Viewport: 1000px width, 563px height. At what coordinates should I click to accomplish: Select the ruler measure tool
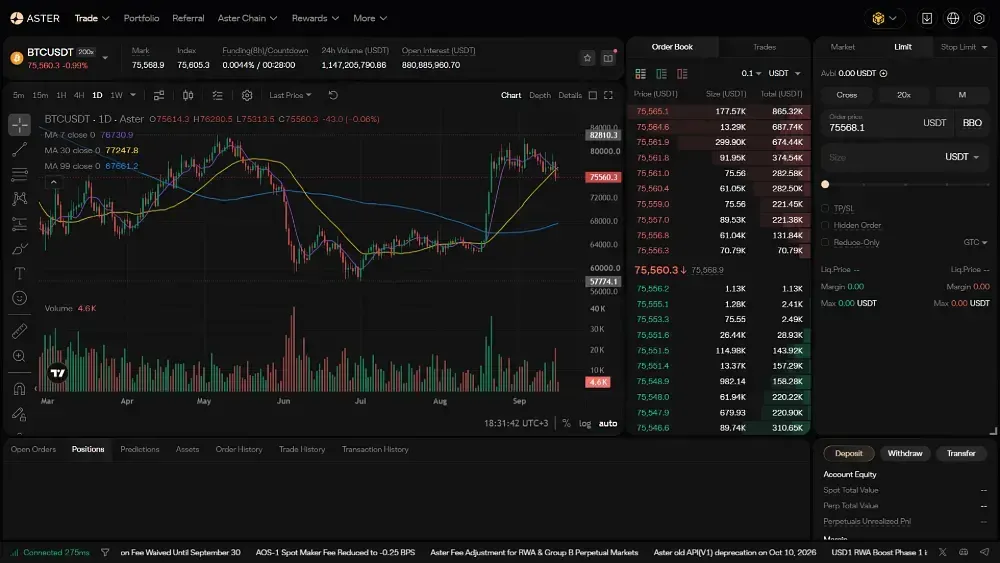pyautogui.click(x=20, y=331)
